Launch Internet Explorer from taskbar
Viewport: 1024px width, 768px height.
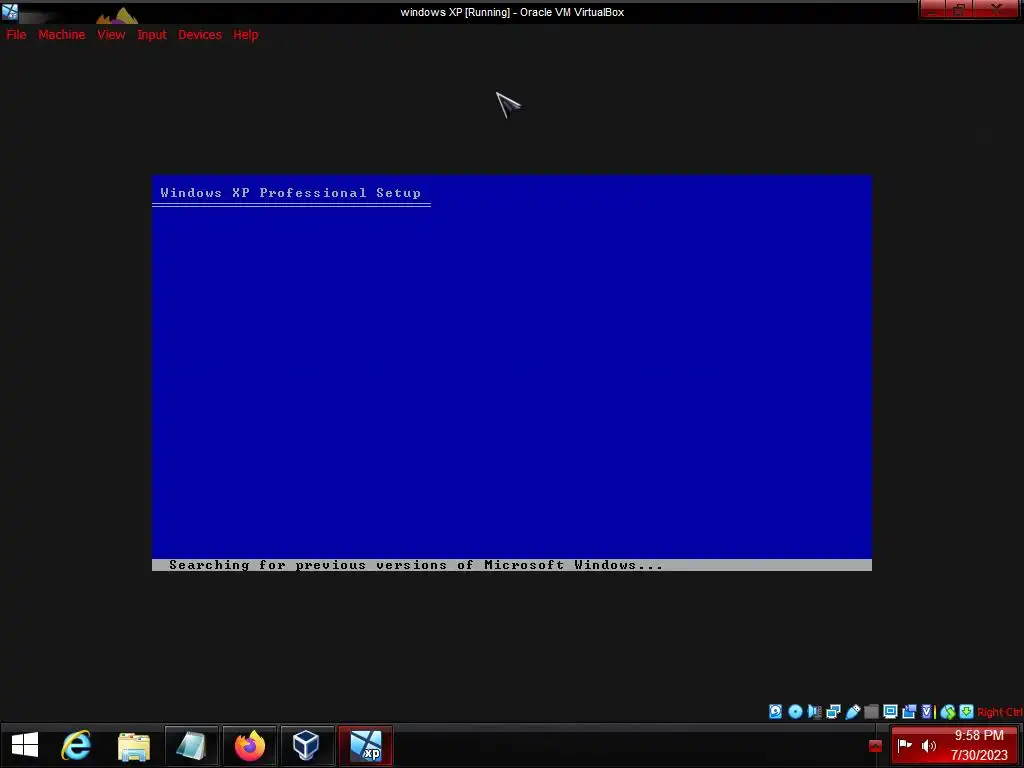pyautogui.click(x=76, y=745)
